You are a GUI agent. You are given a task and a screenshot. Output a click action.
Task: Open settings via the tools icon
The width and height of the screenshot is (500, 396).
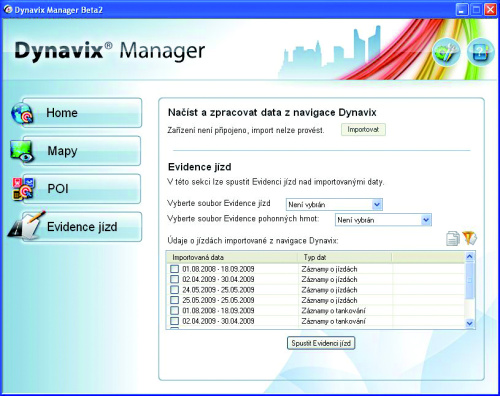[446, 52]
